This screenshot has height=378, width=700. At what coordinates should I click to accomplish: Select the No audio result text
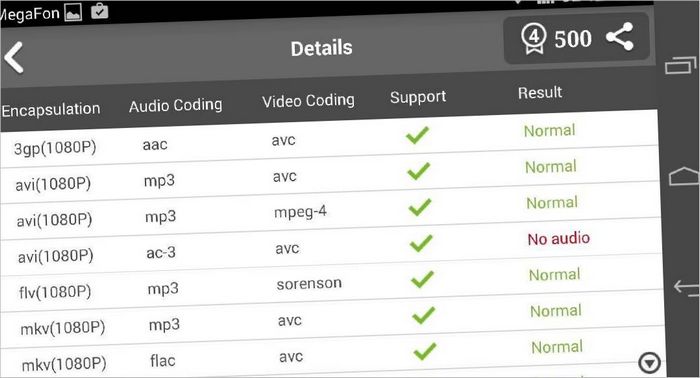pos(558,239)
